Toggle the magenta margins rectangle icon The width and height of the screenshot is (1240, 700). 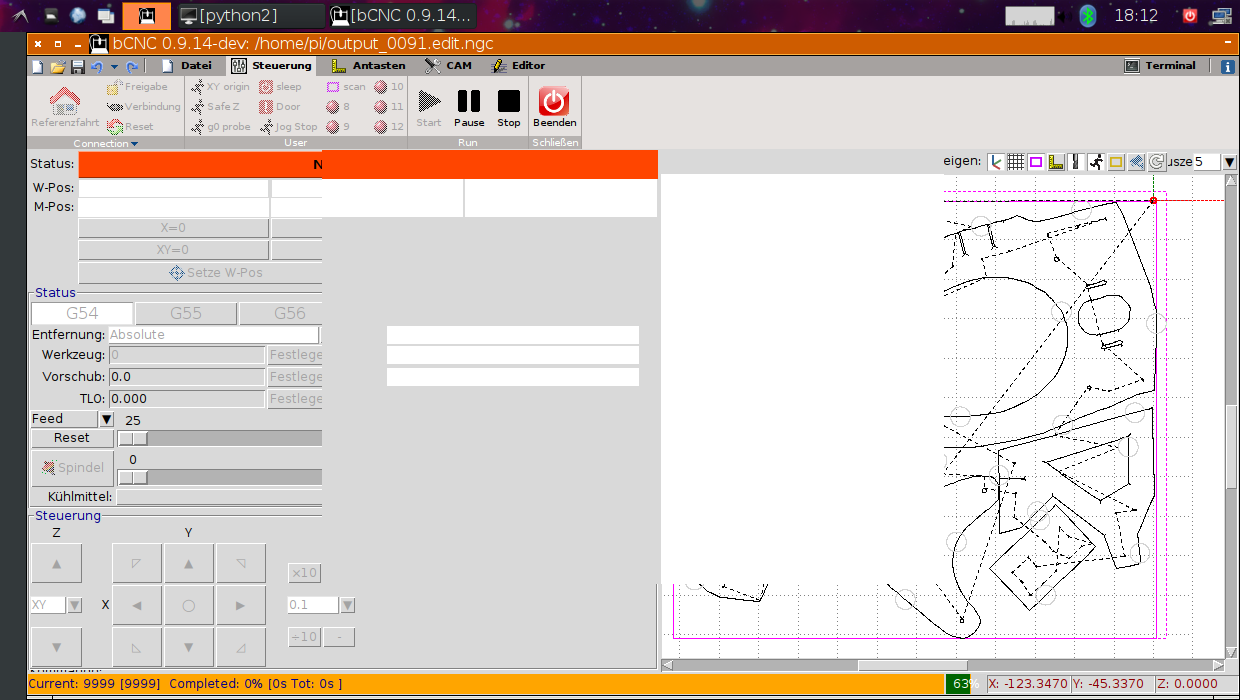click(1036, 162)
